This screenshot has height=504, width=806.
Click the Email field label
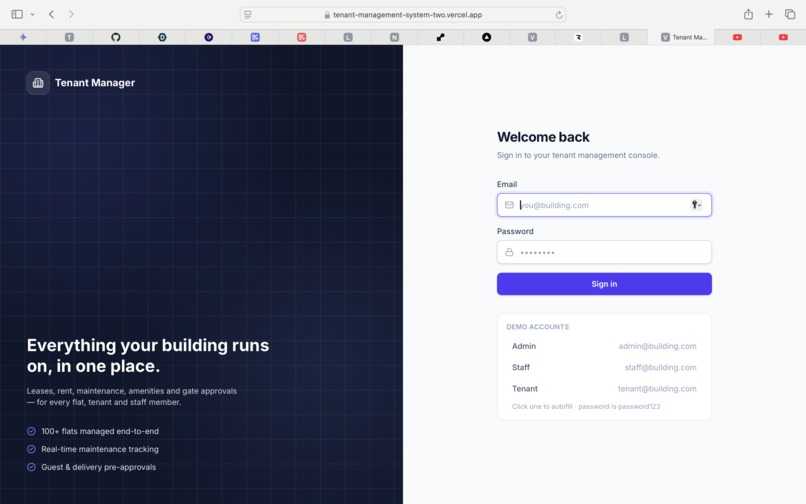507,184
